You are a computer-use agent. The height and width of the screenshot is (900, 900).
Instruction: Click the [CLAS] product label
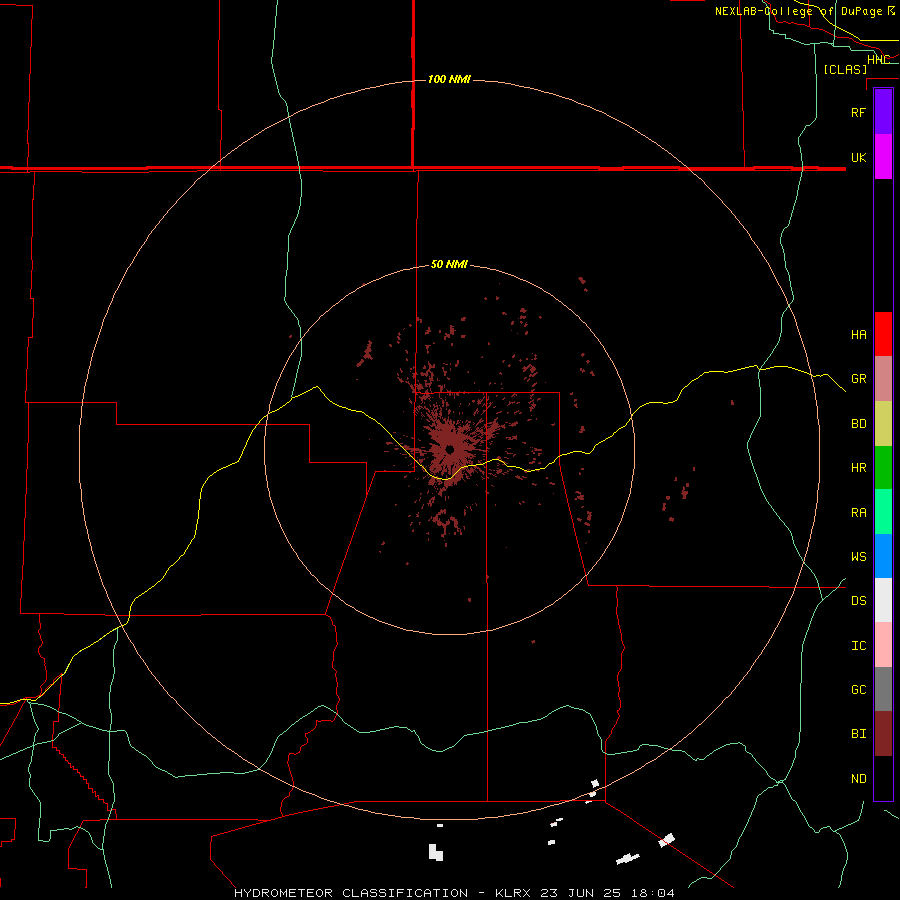[x=845, y=69]
